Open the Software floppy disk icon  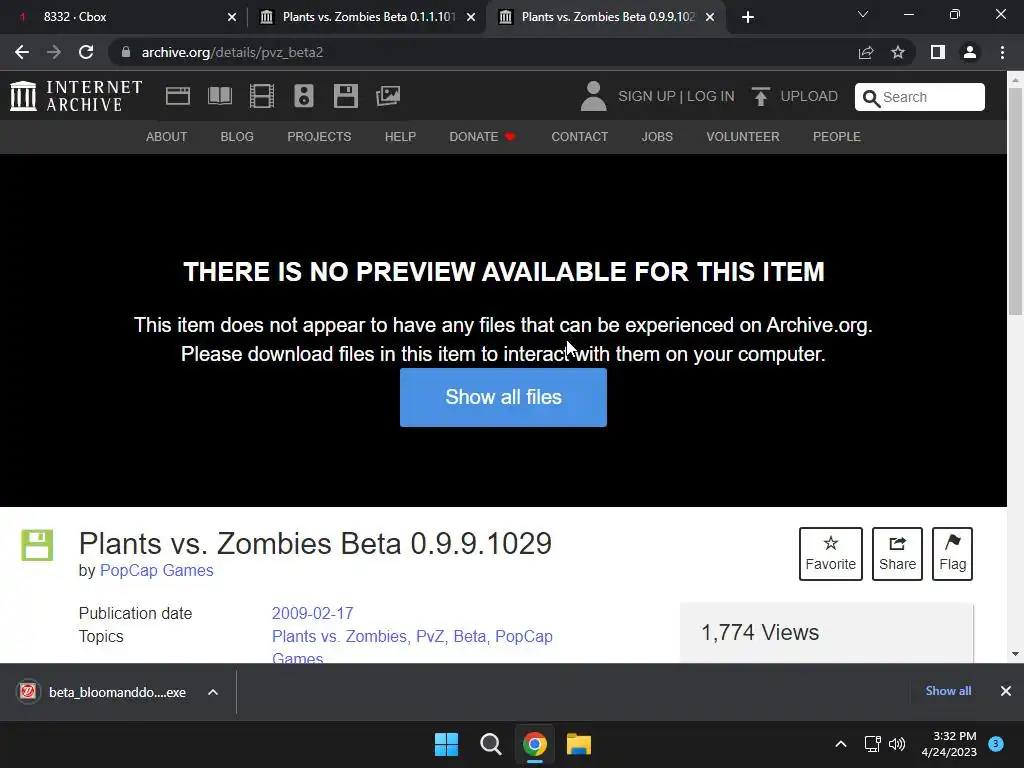[x=345, y=96]
